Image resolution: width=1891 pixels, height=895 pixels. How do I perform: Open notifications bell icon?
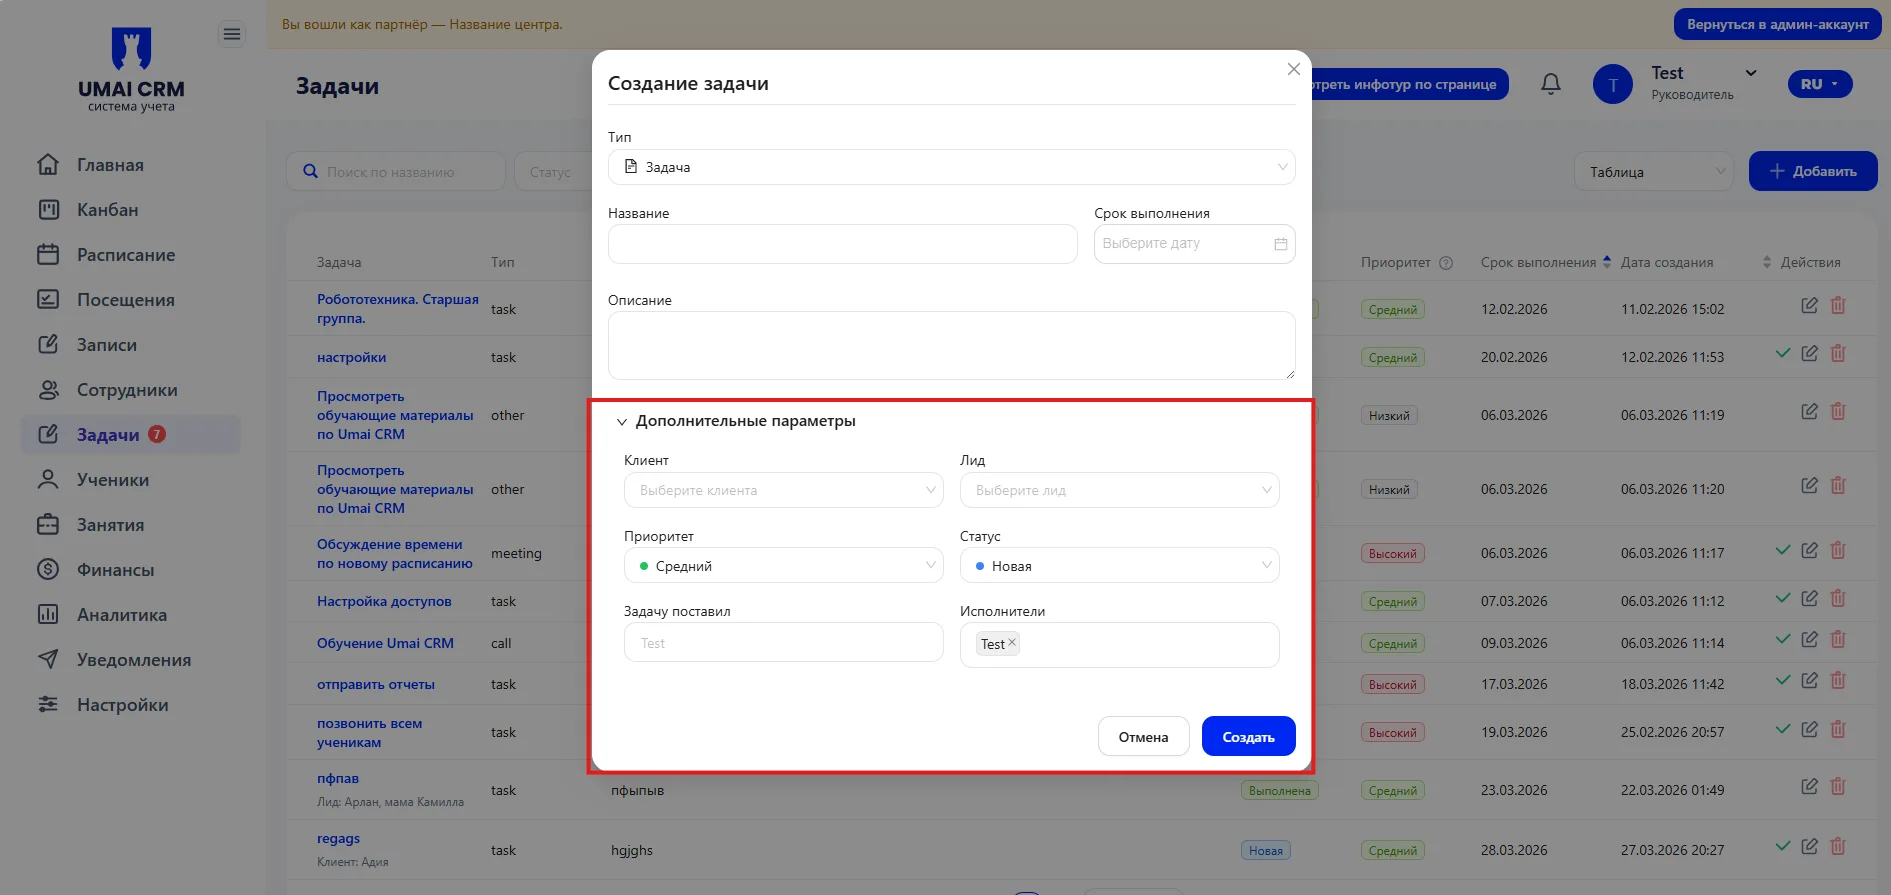[1551, 84]
